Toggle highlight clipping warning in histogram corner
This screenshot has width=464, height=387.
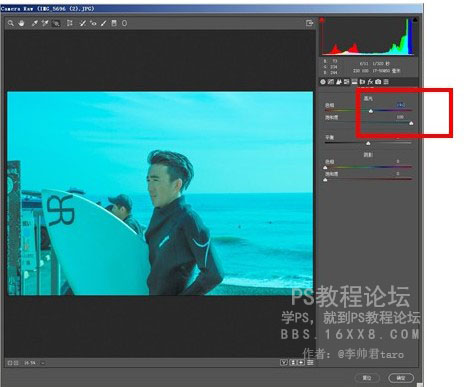point(415,20)
